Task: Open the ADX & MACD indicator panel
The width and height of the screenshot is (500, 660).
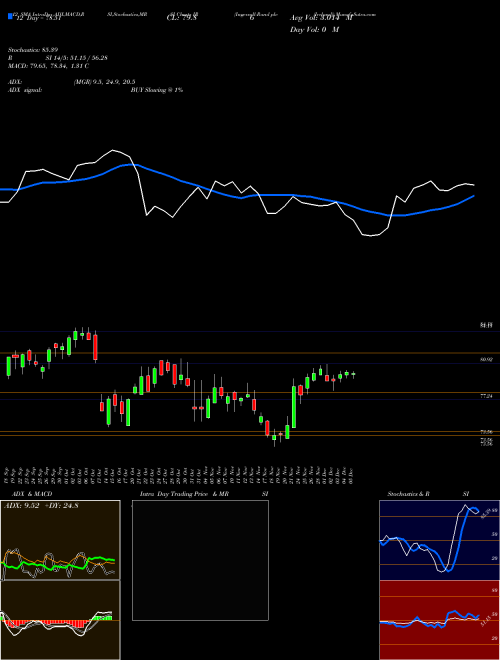Action: pyautogui.click(x=60, y=540)
